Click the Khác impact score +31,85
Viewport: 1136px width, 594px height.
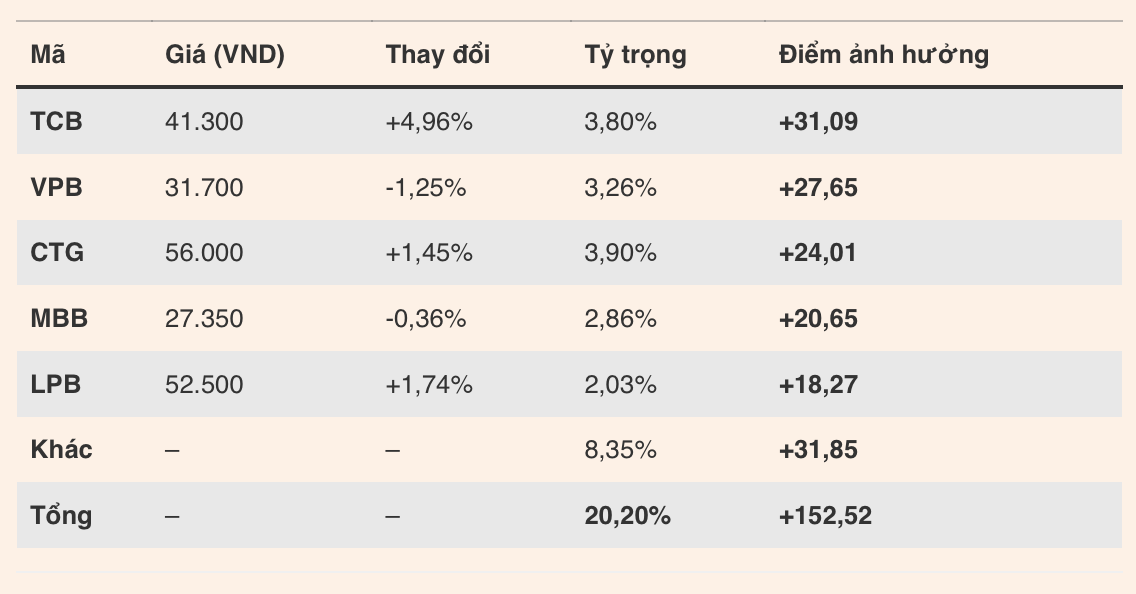click(x=818, y=450)
